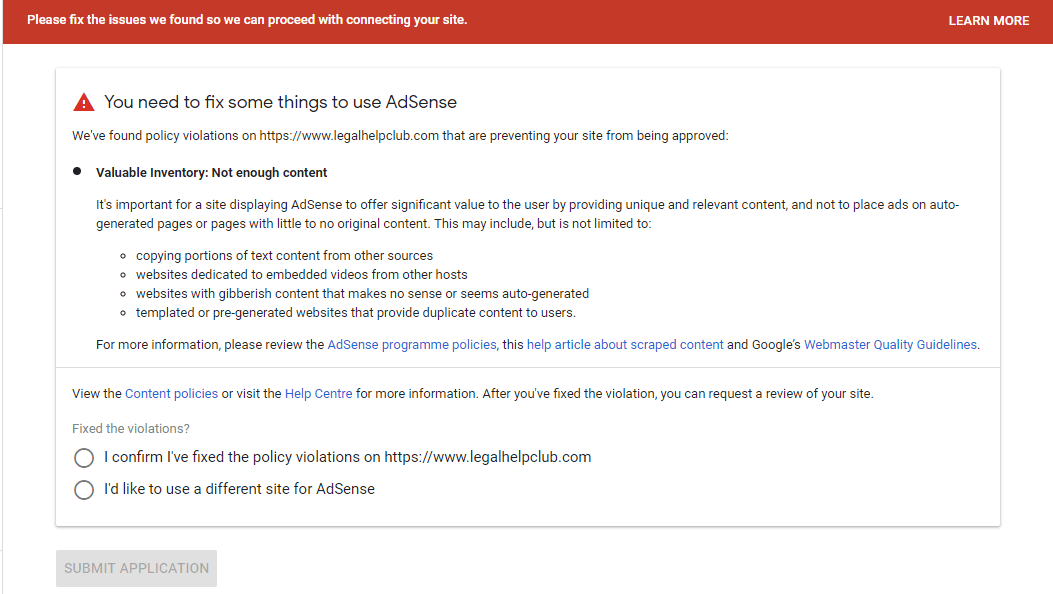This screenshot has height=594, width=1053.
Task: Open help article about scraped content
Action: coord(625,344)
